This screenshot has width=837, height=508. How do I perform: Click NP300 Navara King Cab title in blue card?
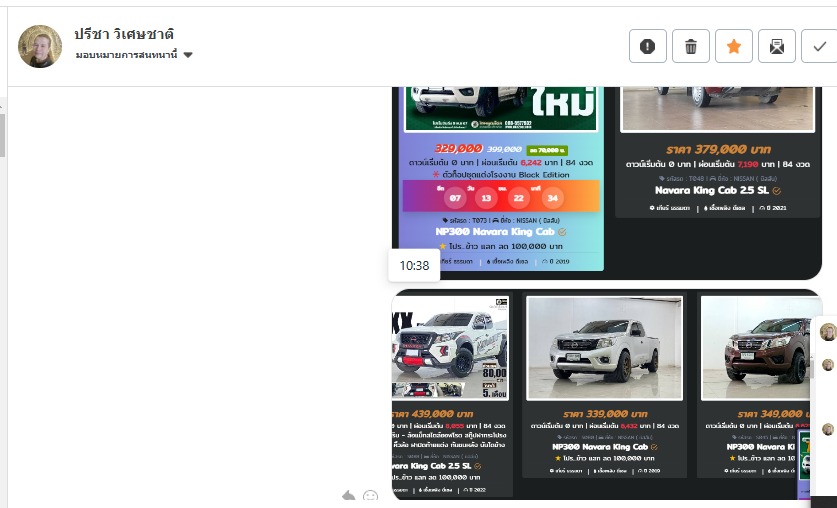click(495, 232)
